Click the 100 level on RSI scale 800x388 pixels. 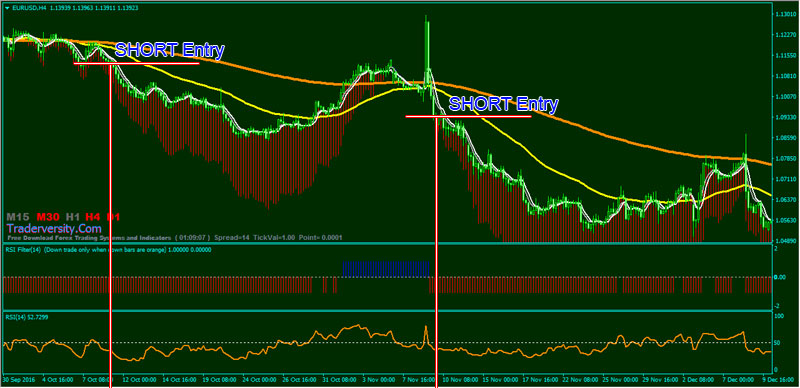779,317
